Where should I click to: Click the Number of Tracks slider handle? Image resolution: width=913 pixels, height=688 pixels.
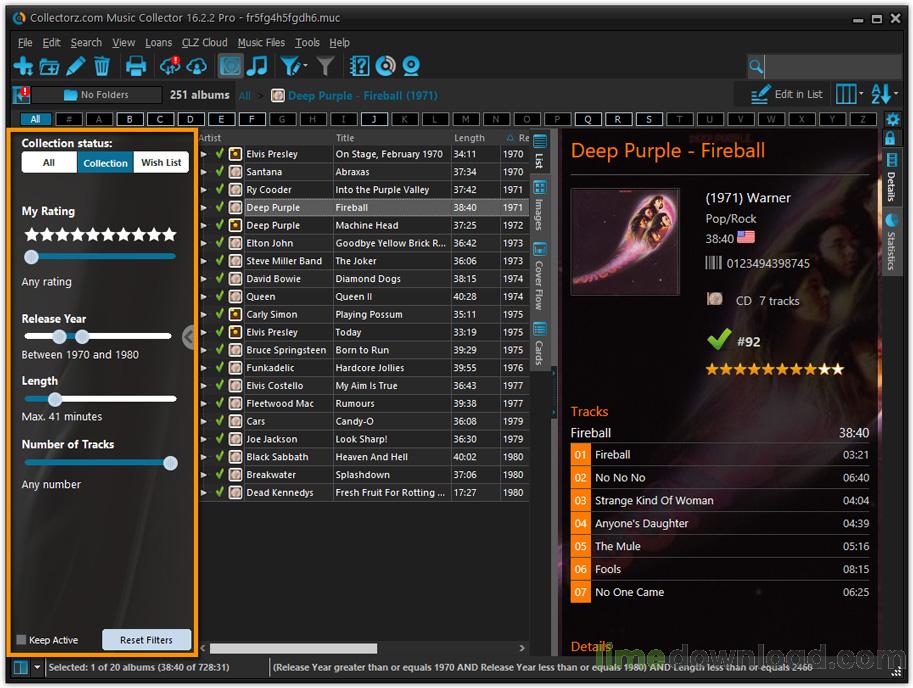point(170,463)
